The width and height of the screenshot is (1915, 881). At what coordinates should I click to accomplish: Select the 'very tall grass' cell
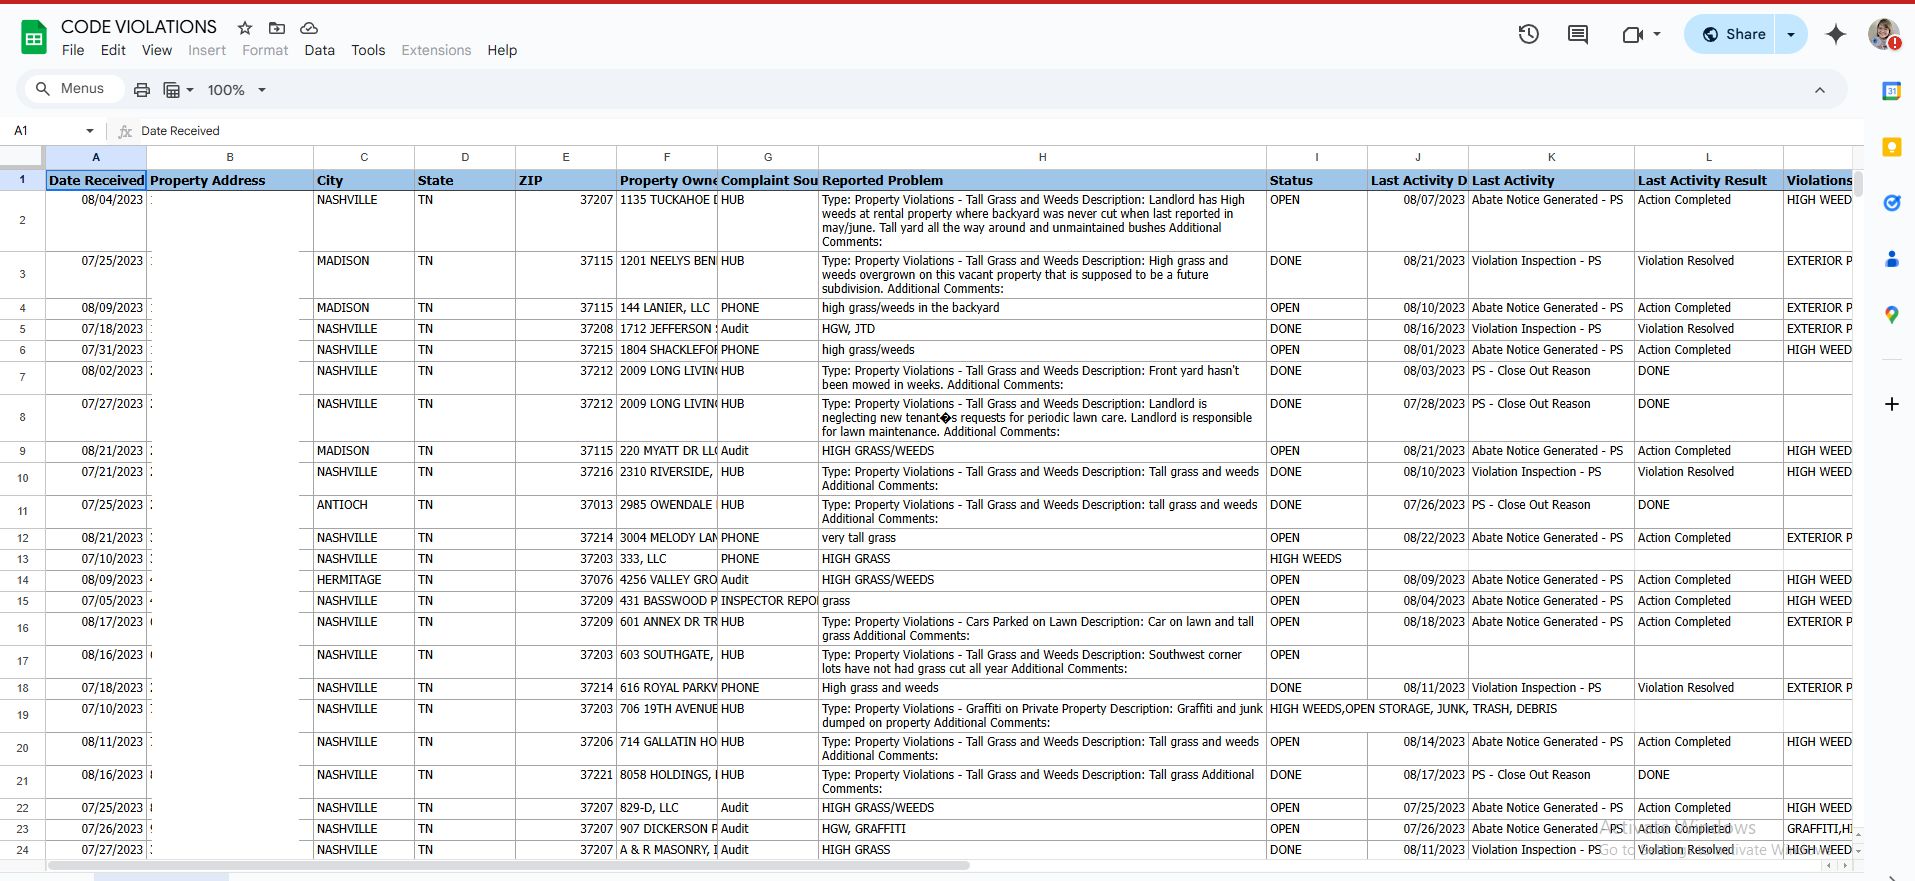point(1042,538)
